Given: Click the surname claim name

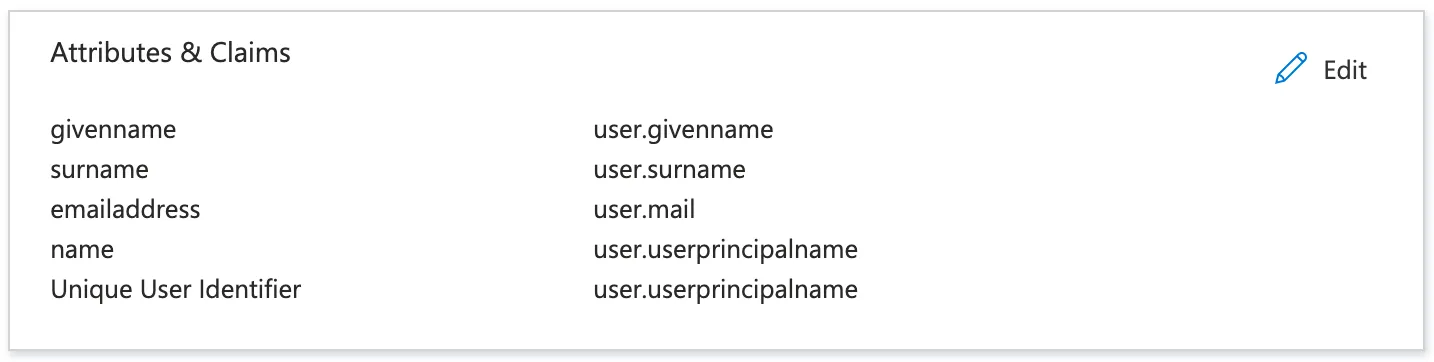Looking at the screenshot, I should click(100, 170).
